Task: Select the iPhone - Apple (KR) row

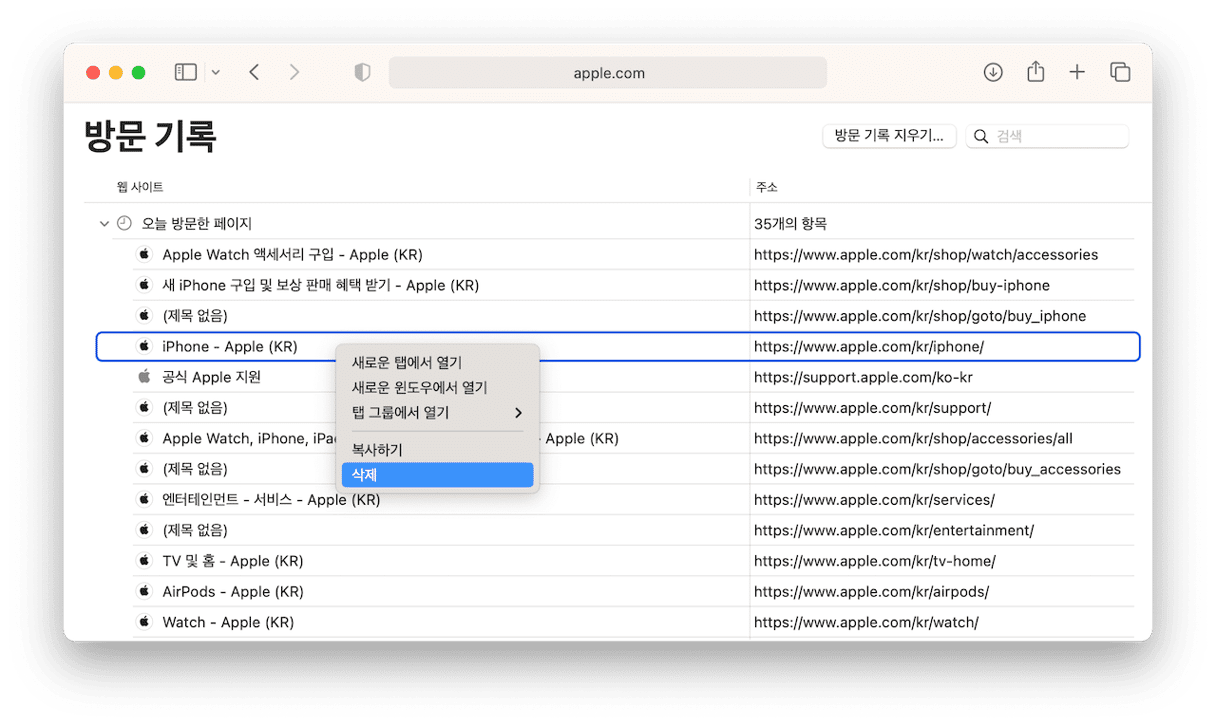Action: click(x=618, y=346)
